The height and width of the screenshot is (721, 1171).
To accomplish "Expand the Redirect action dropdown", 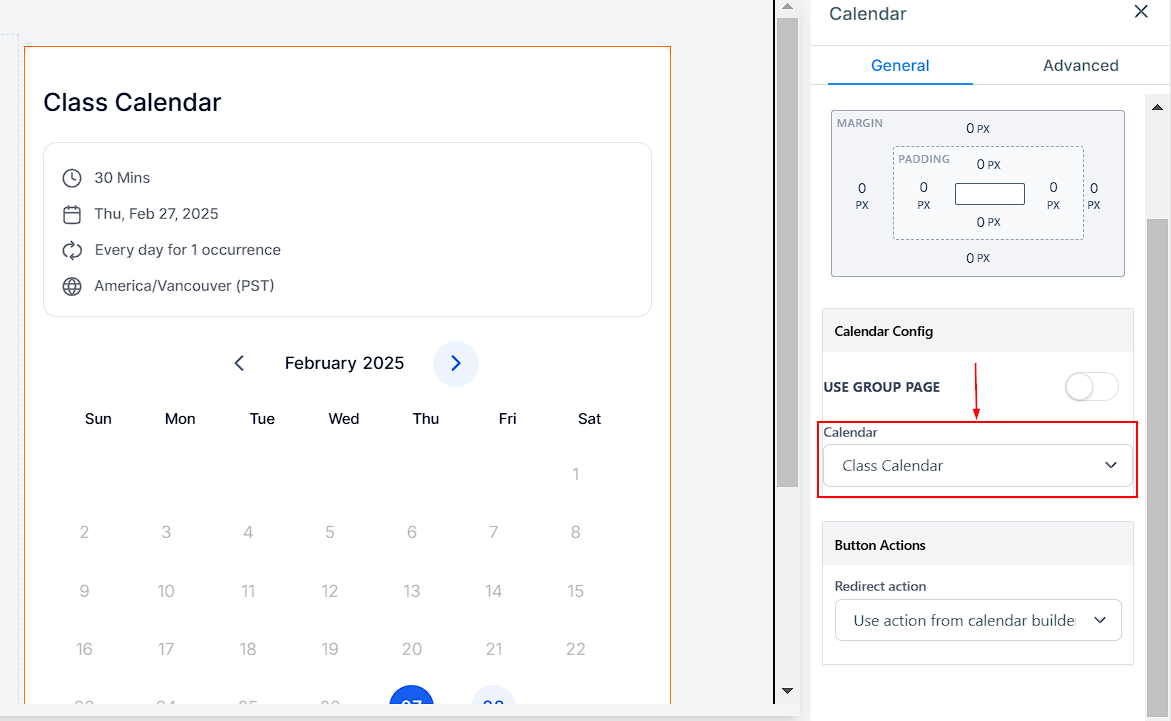I will pyautogui.click(x=977, y=620).
